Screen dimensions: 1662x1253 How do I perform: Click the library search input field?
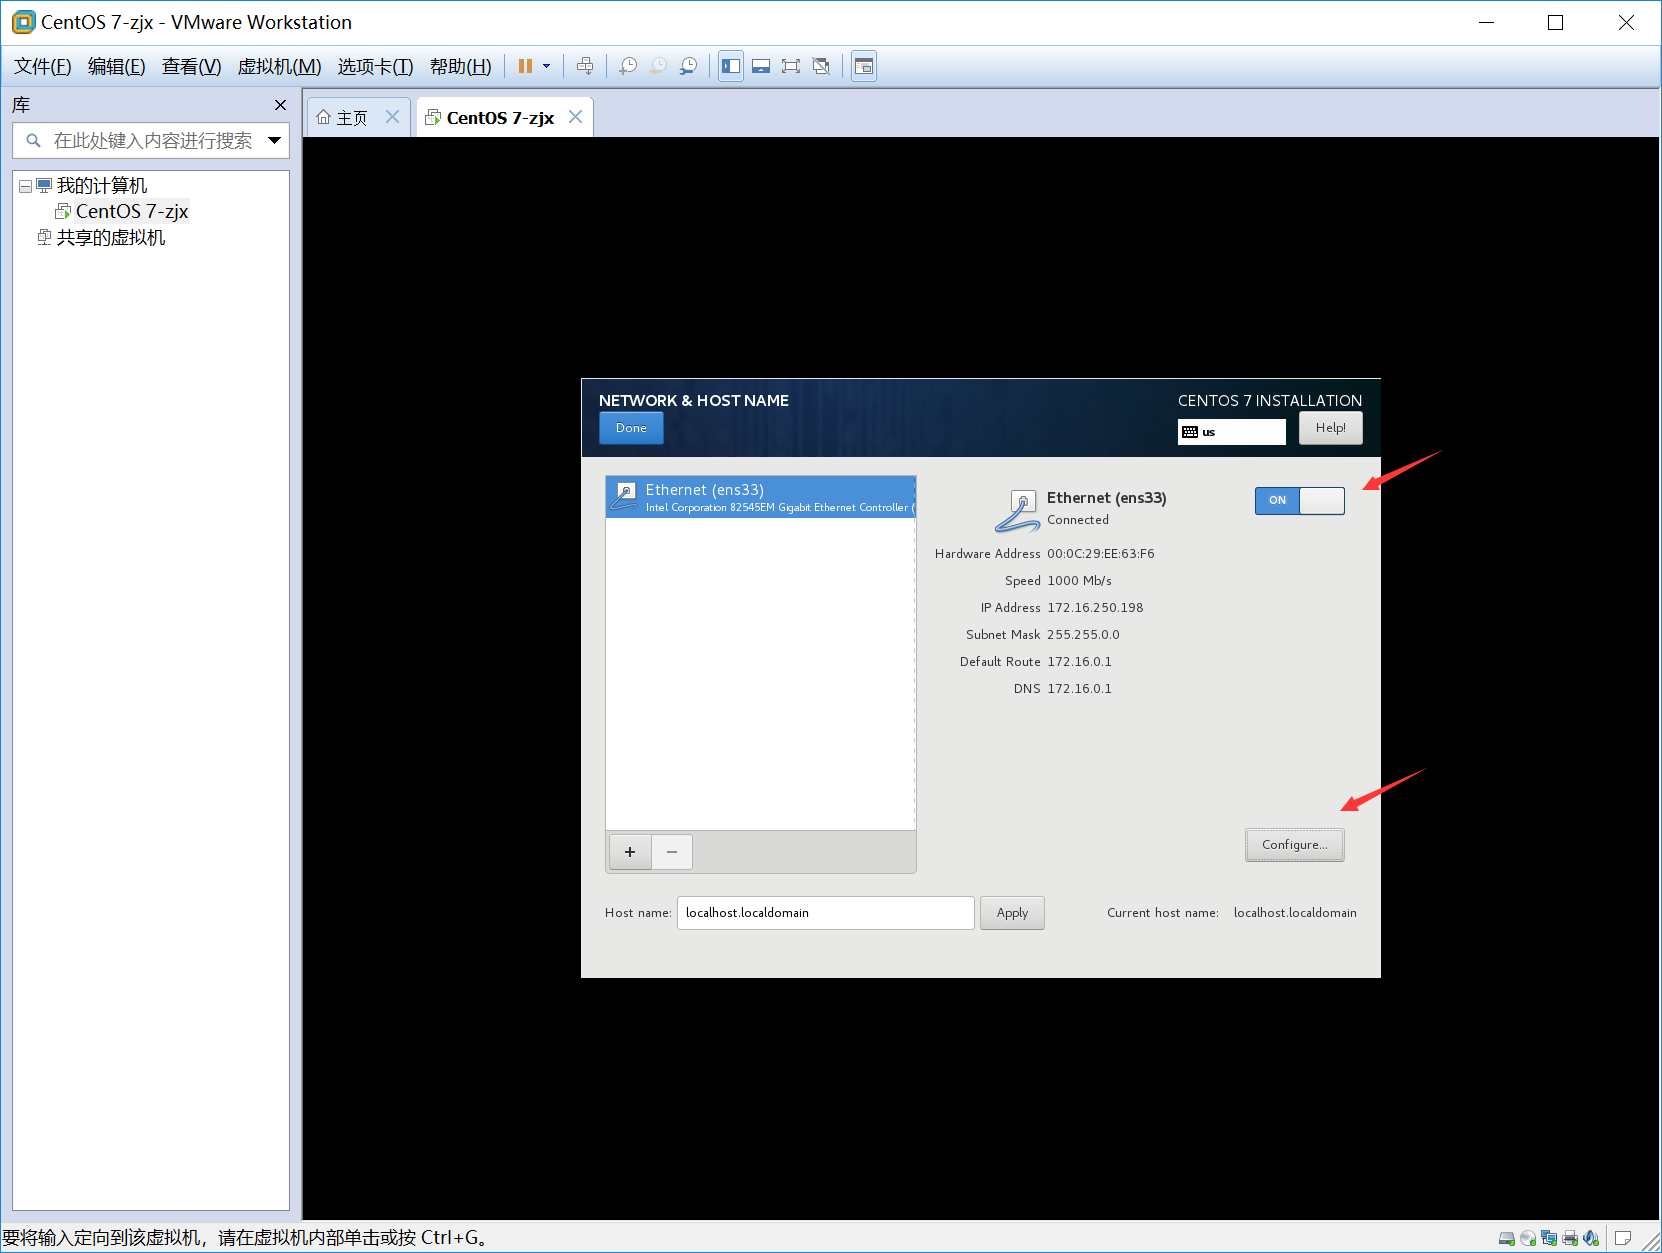(150, 141)
